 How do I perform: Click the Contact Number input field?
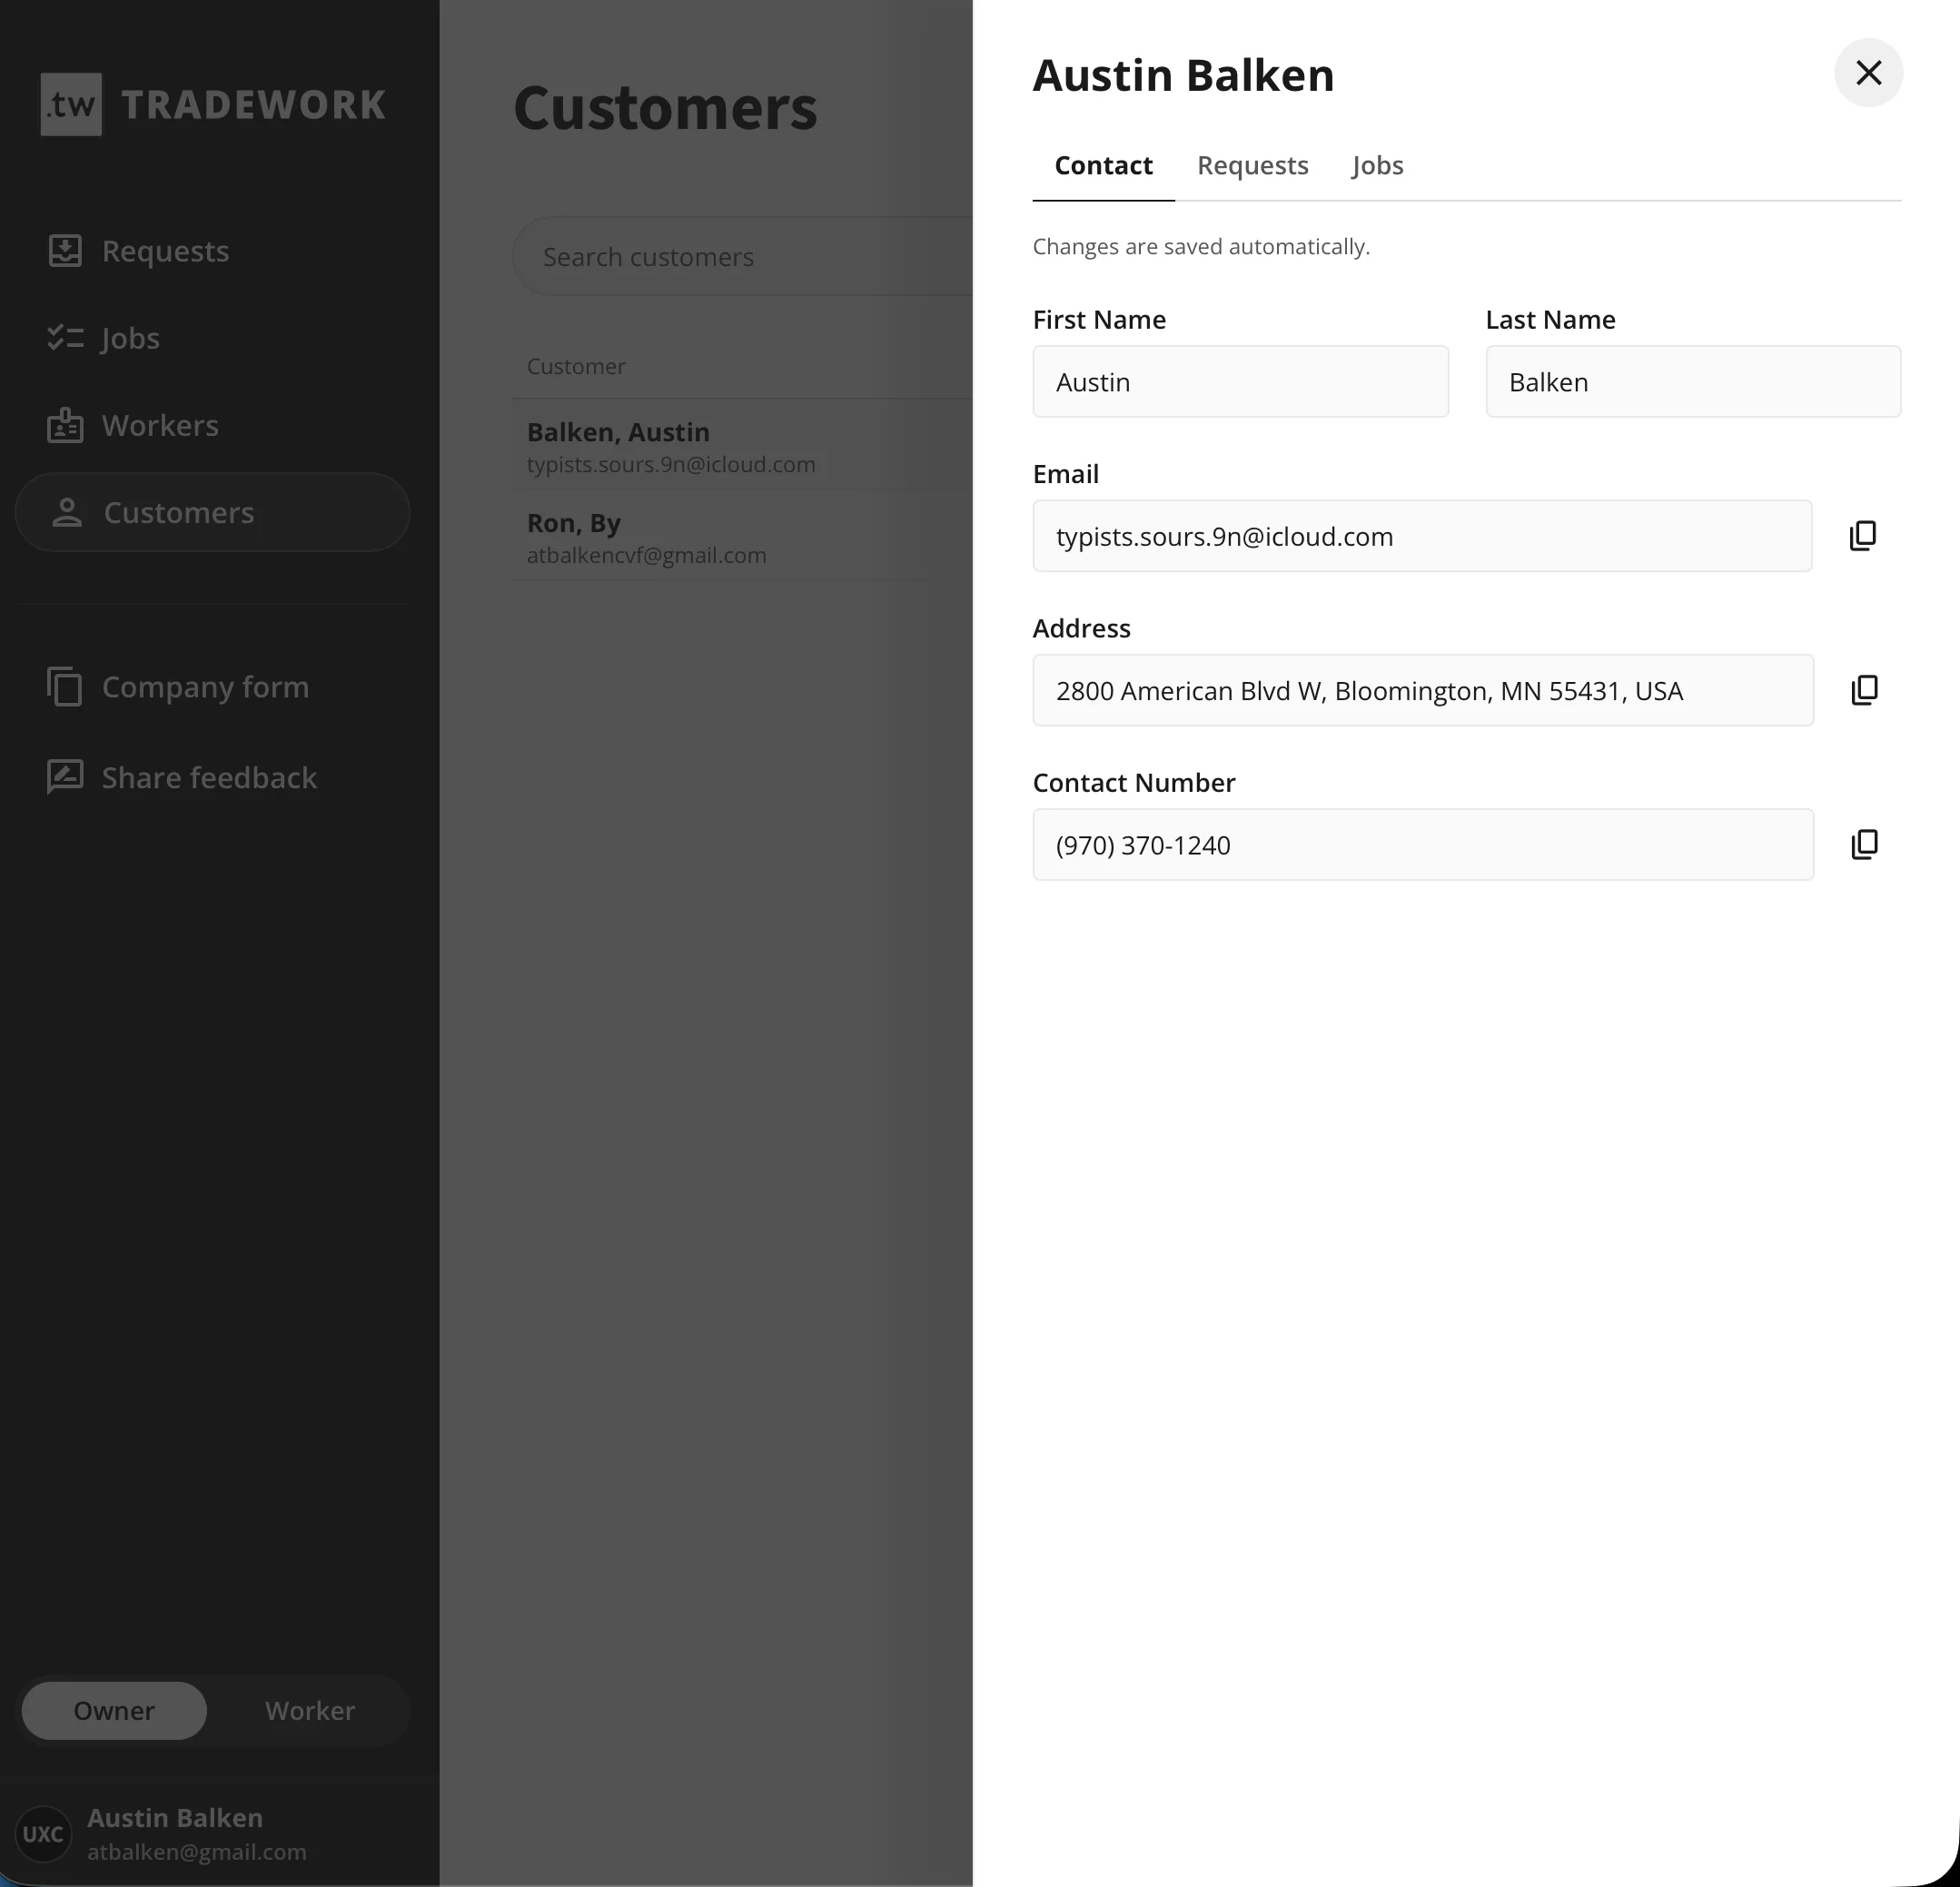click(1423, 845)
